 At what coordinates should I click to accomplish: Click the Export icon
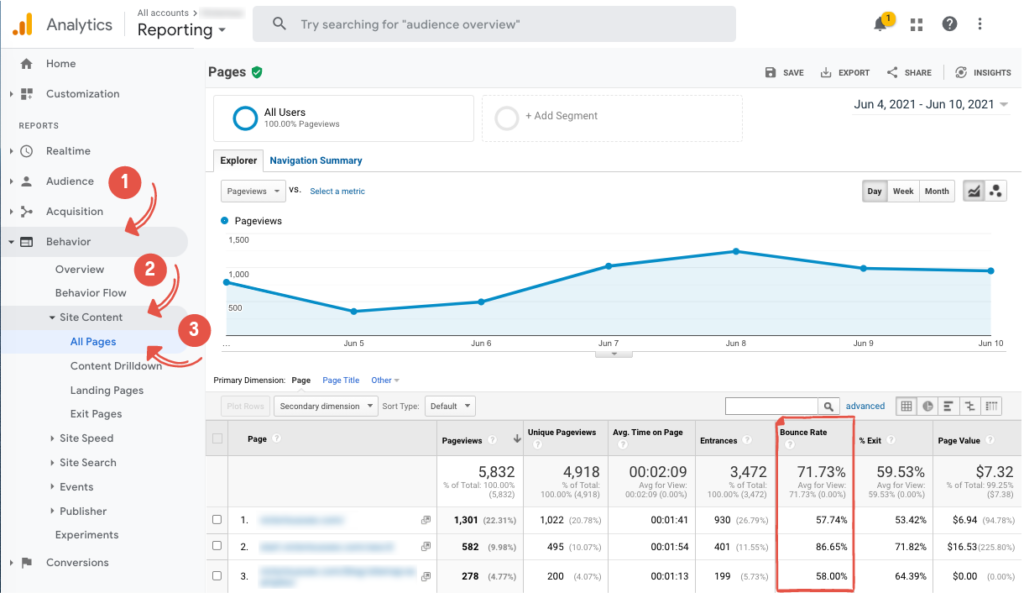(x=826, y=73)
